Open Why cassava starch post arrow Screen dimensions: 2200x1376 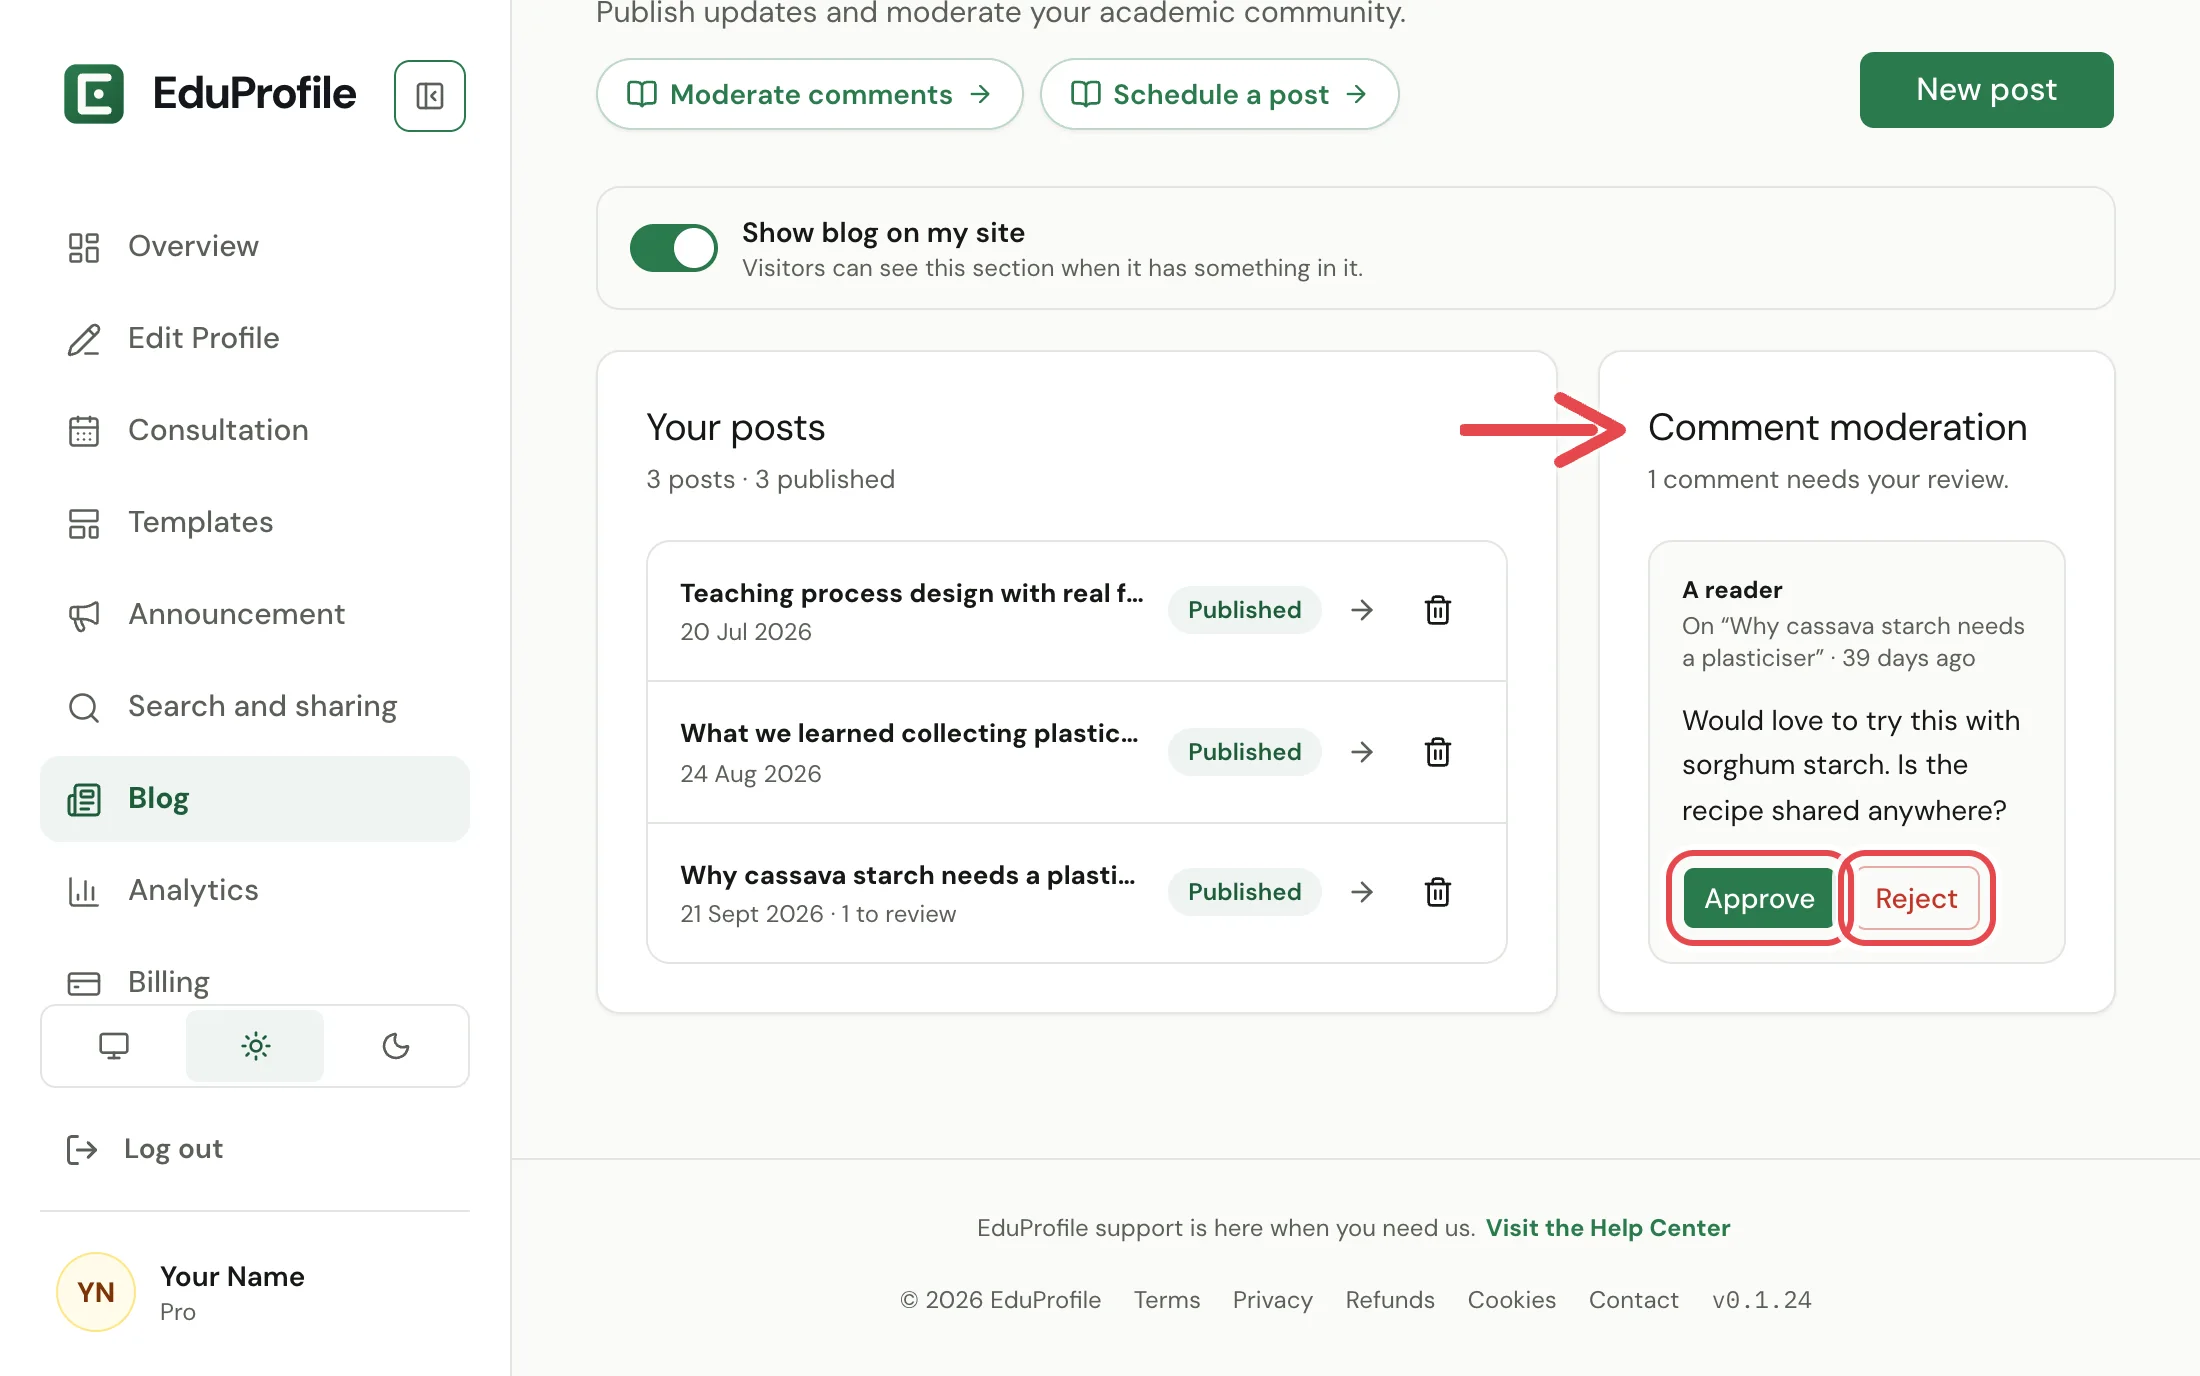click(x=1362, y=892)
